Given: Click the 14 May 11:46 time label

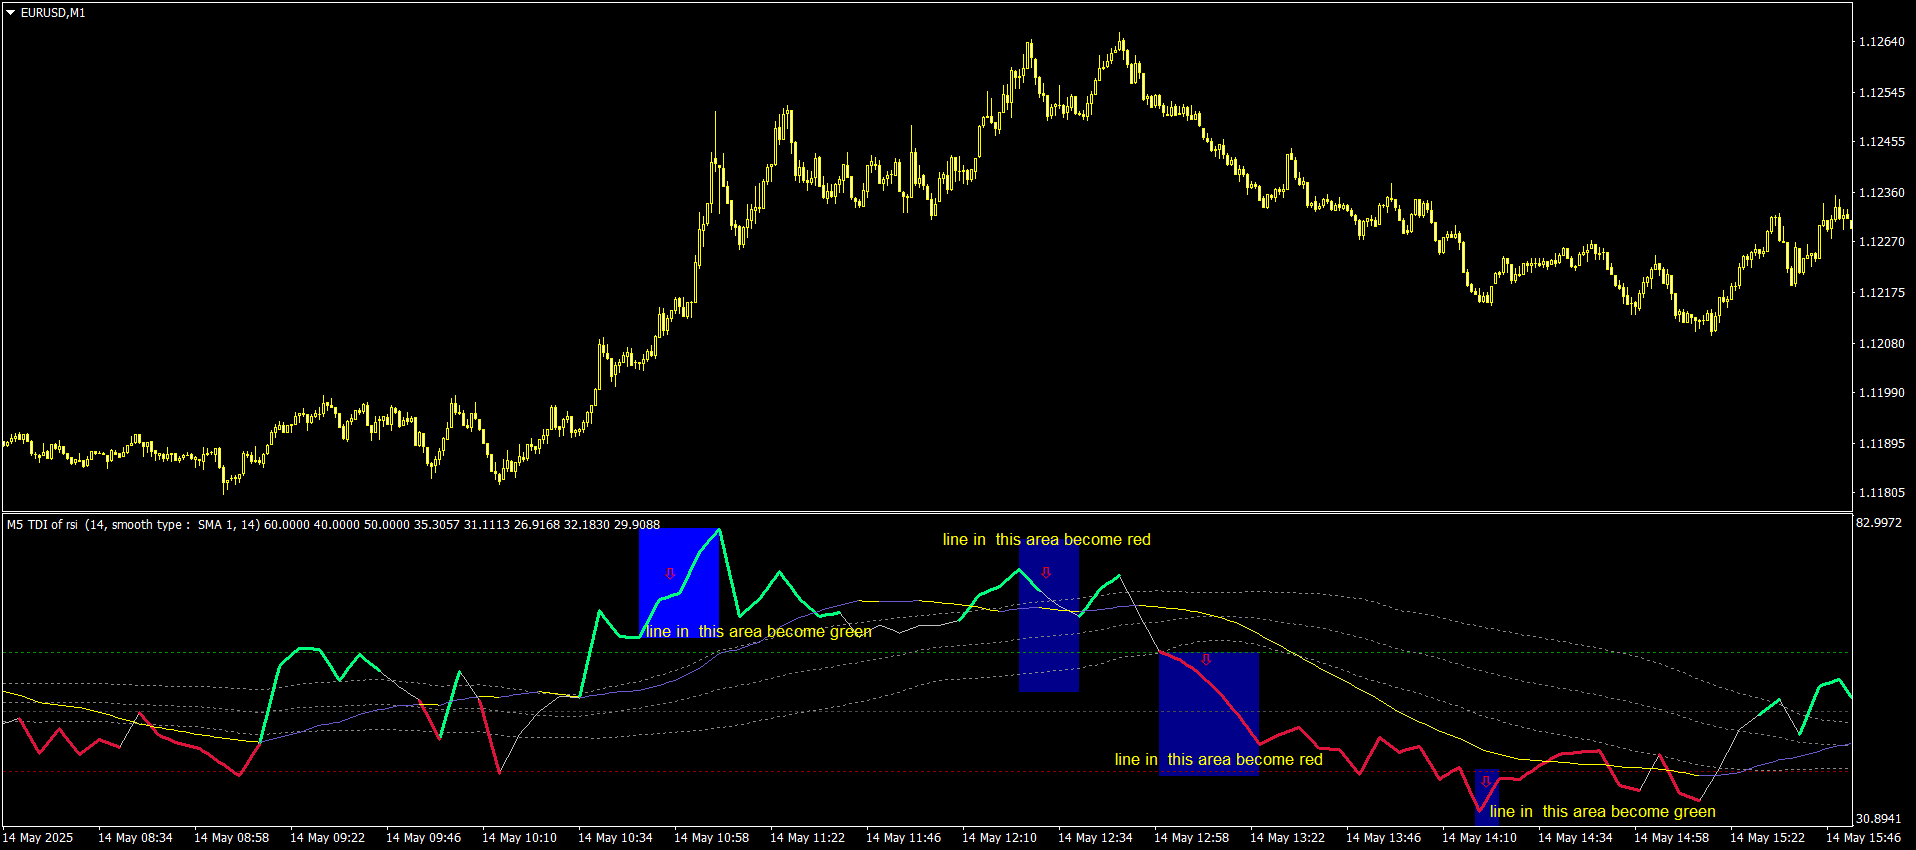Looking at the screenshot, I should (x=903, y=838).
